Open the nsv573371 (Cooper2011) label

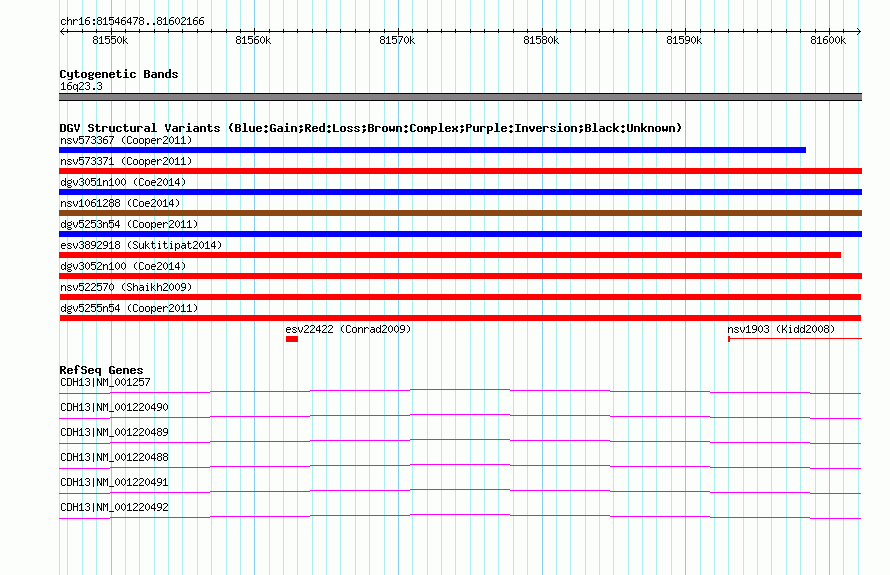[x=126, y=161]
